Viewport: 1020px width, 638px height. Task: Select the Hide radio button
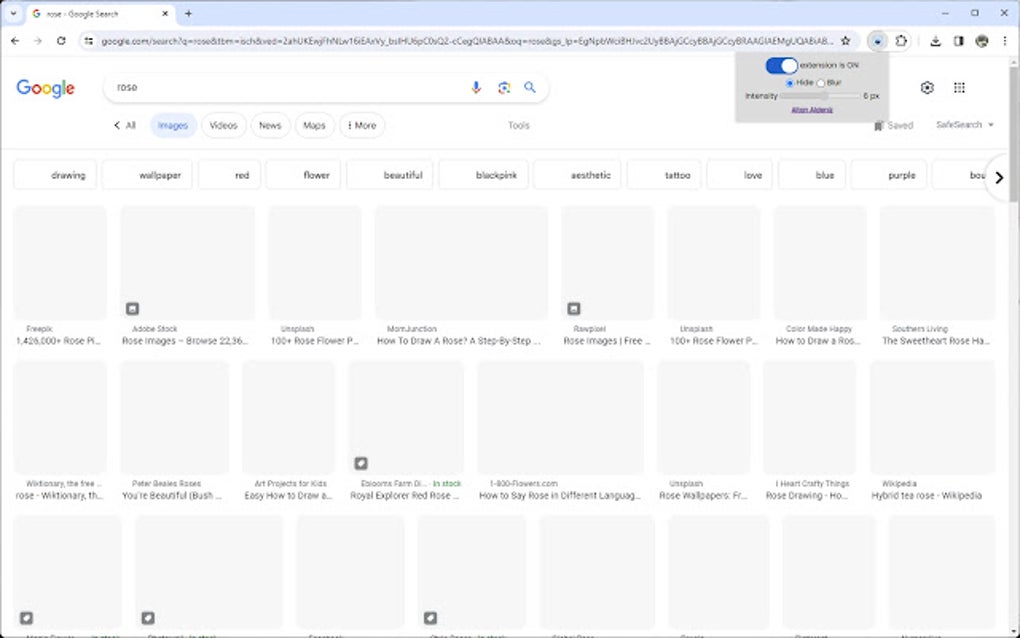click(791, 83)
